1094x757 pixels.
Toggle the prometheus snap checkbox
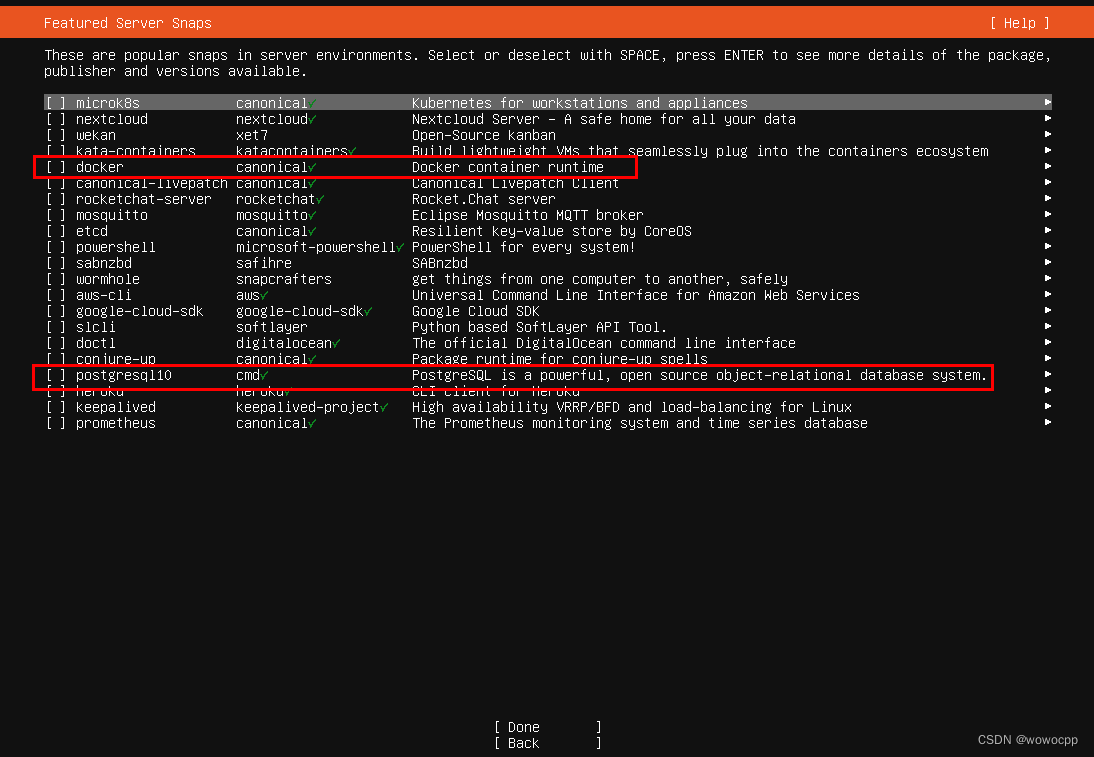click(56, 424)
